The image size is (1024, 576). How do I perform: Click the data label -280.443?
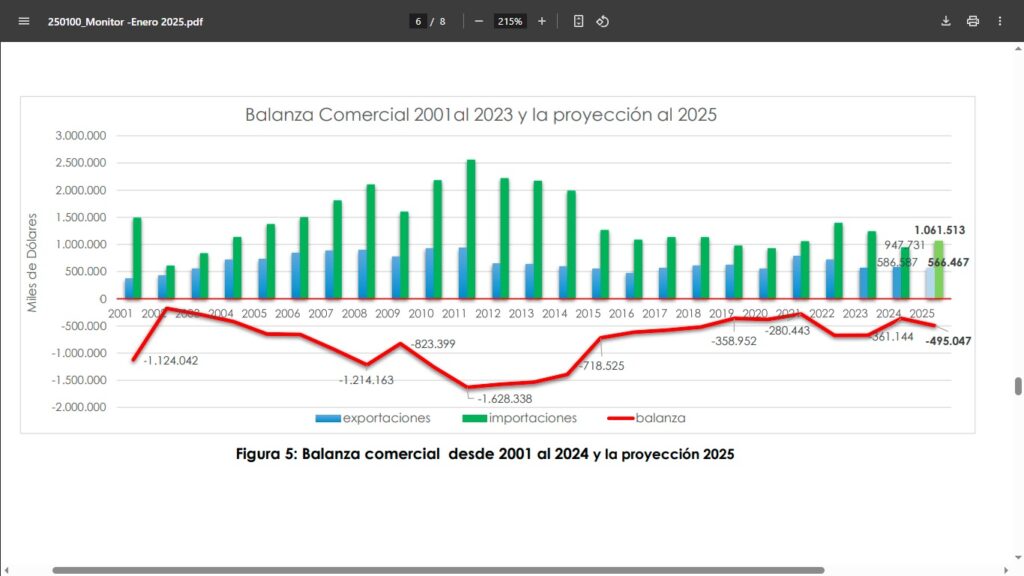788,330
